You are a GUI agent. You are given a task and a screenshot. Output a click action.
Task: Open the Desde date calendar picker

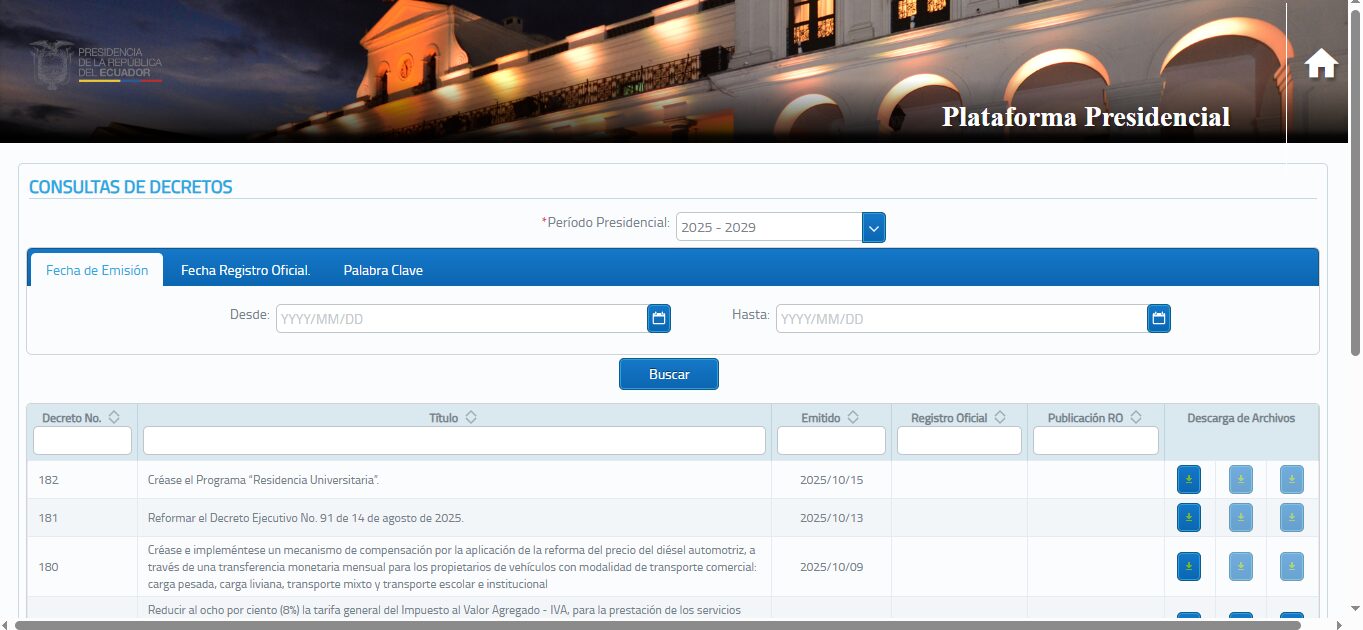[x=658, y=319]
